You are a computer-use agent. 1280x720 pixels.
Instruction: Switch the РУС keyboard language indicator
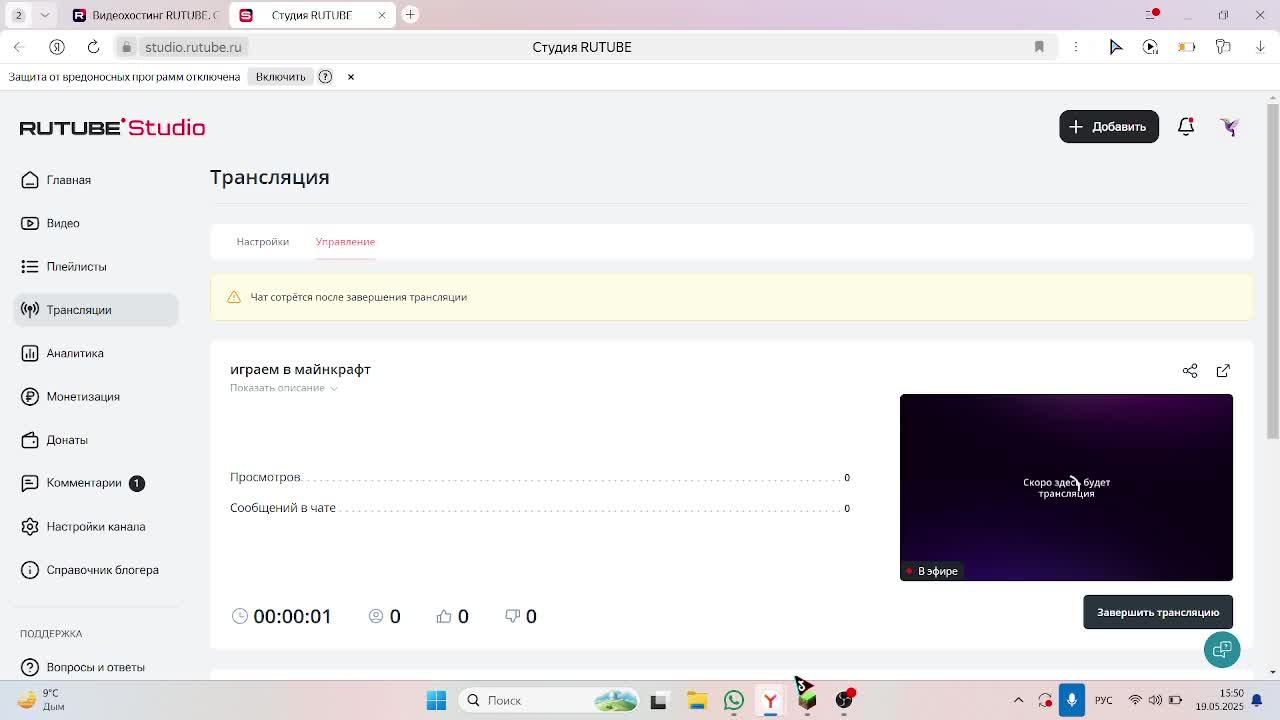[x=1103, y=700]
